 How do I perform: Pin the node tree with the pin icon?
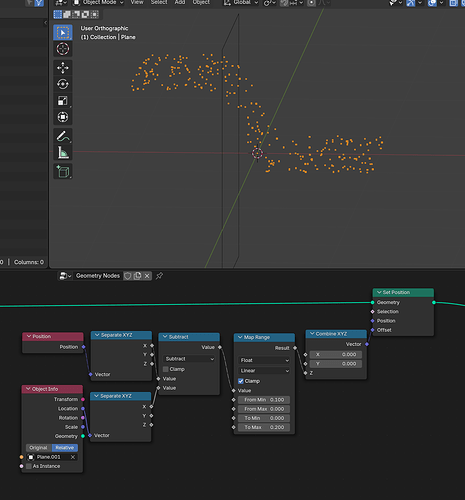click(160, 276)
